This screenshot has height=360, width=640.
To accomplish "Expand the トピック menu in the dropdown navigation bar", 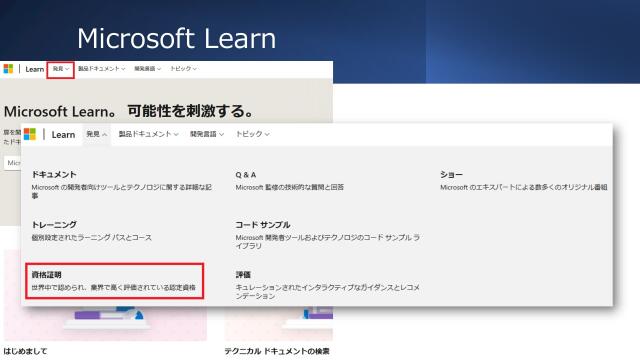I will [253, 134].
